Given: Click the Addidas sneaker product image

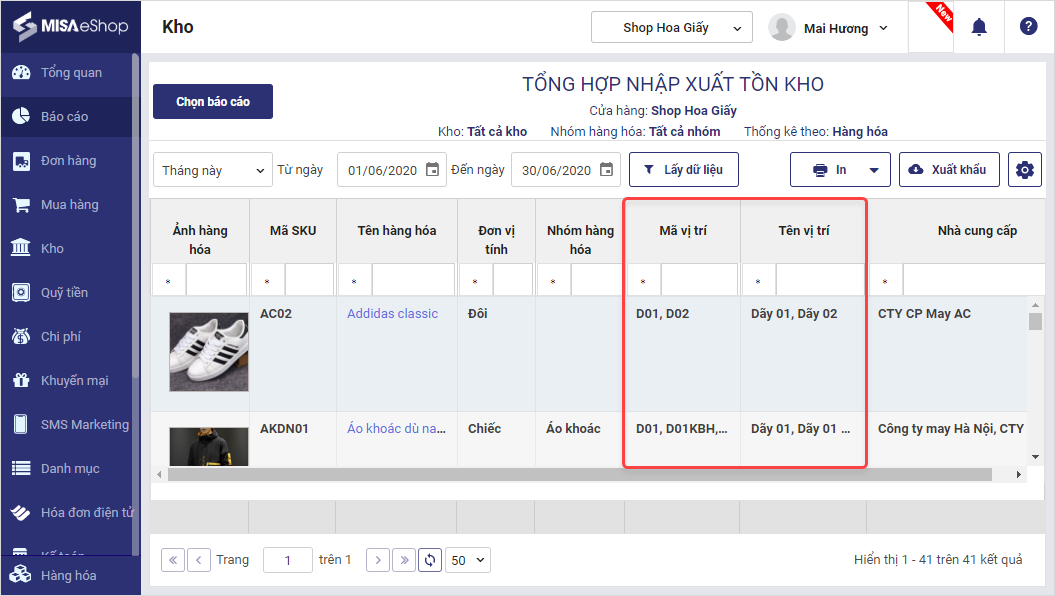Looking at the screenshot, I should click(x=209, y=352).
